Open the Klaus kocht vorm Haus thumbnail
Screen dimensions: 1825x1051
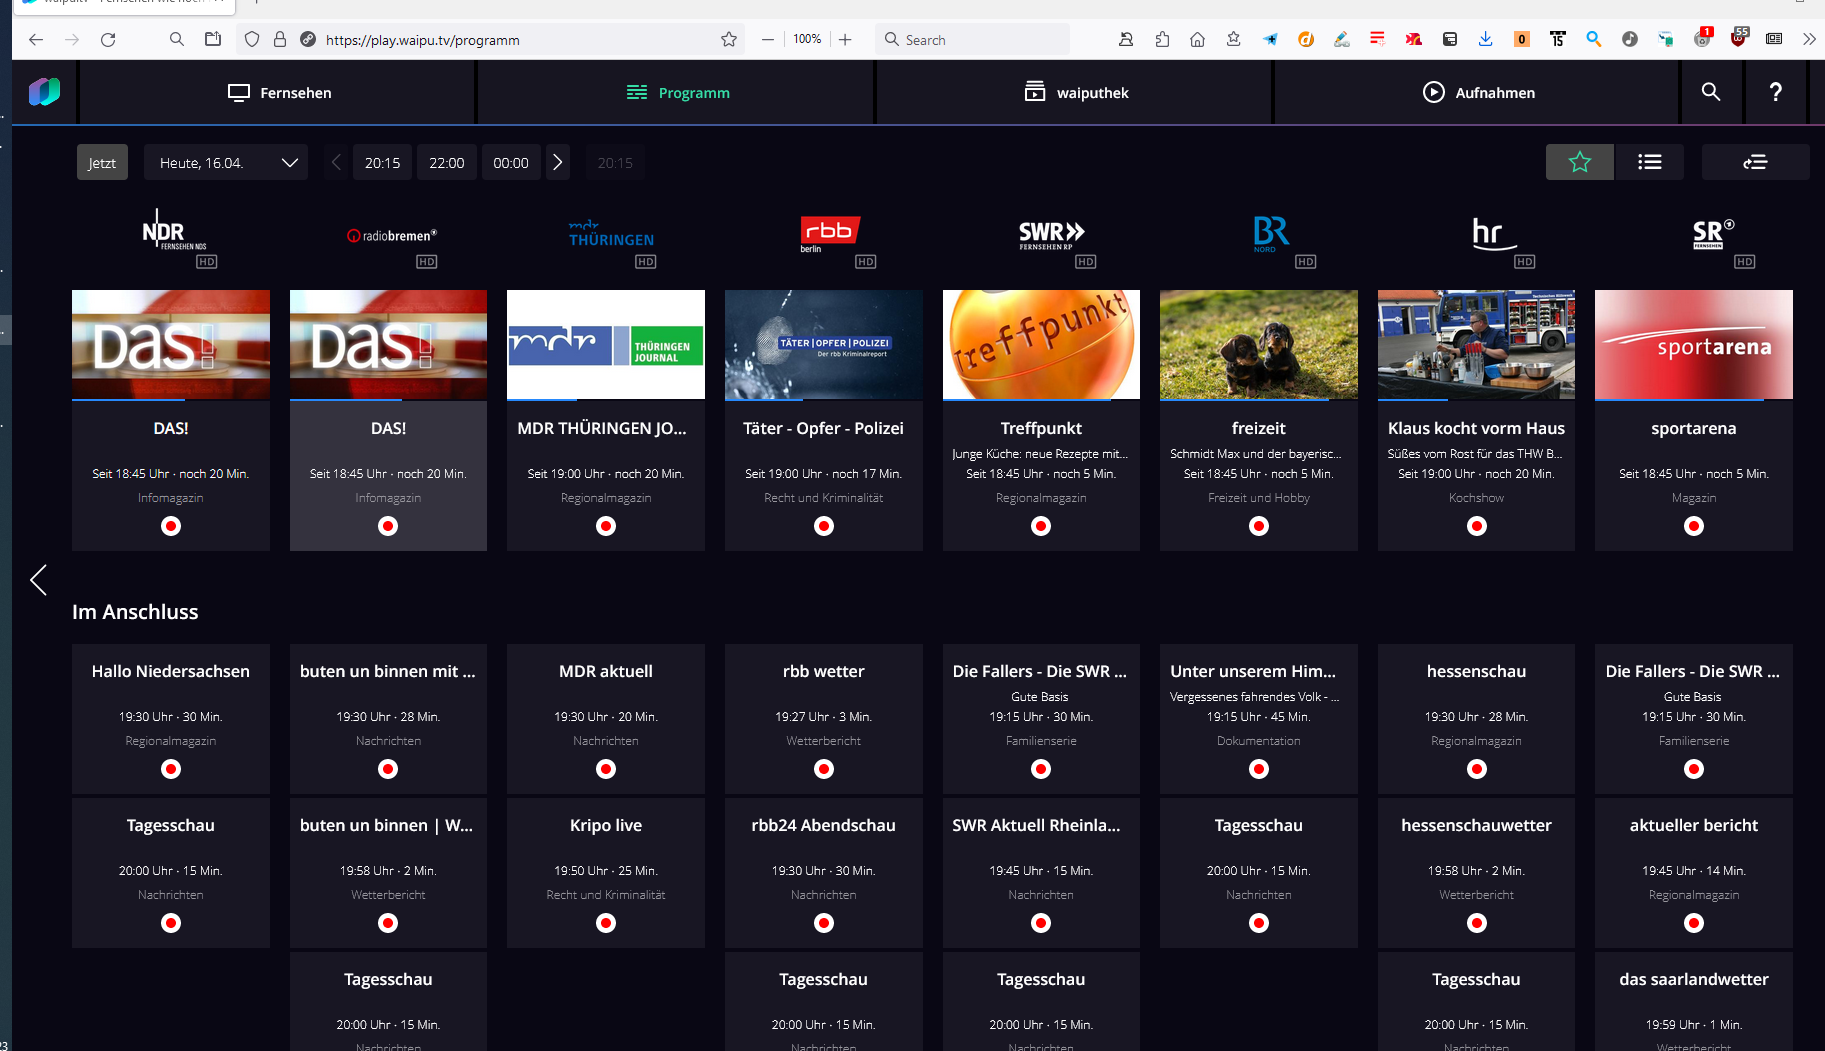pos(1477,344)
